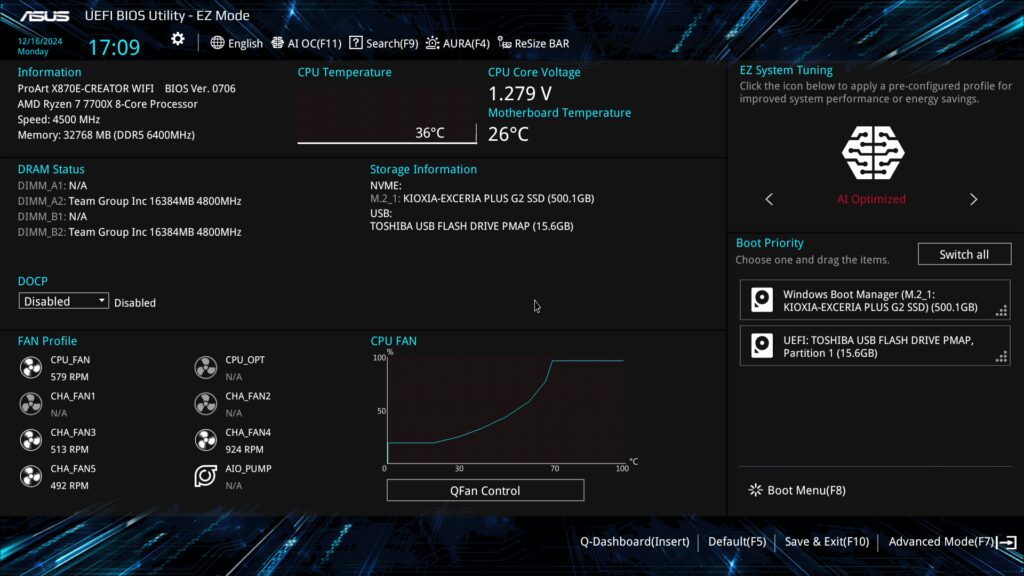
Task: Click the Advanced Mode exit arrow icon
Action: coord(1008,542)
